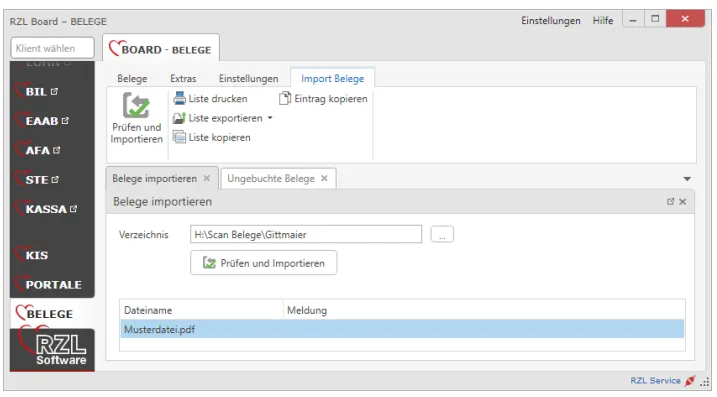This screenshot has width=717, height=397.
Task: Click the large Prüfen und Importieren ribbon icon
Action: coord(136,105)
